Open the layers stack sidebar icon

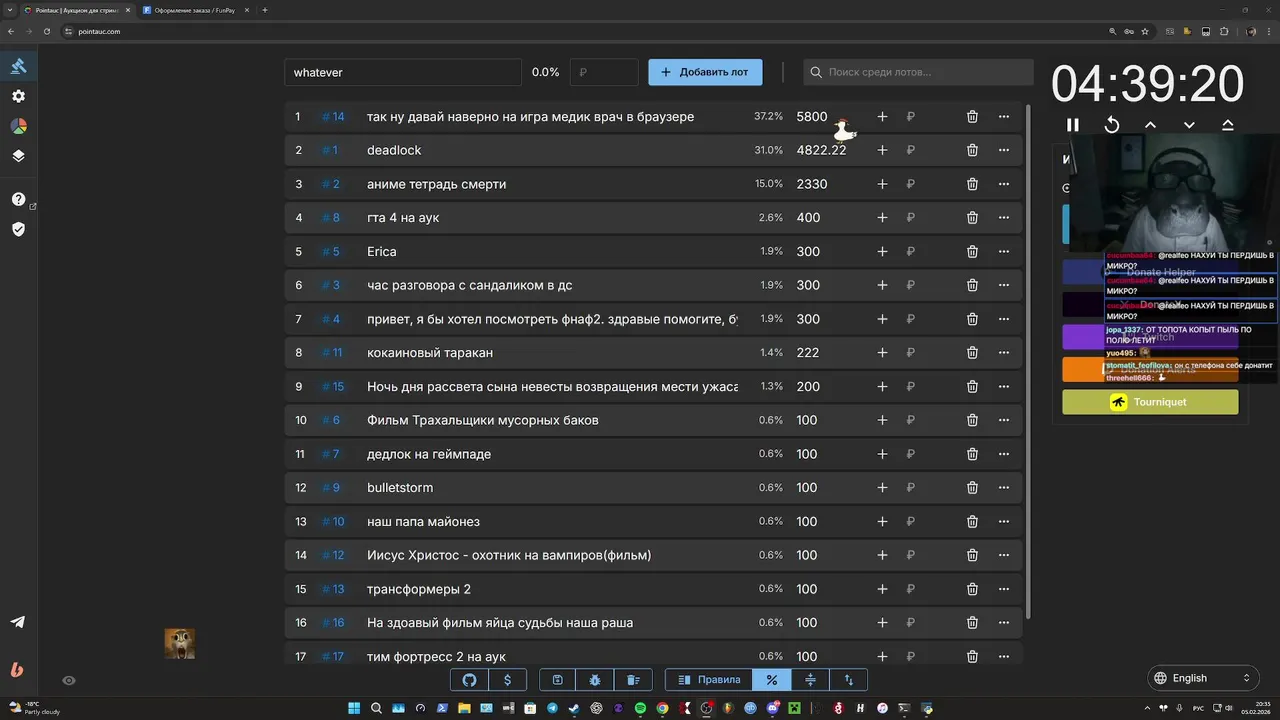pos(18,156)
